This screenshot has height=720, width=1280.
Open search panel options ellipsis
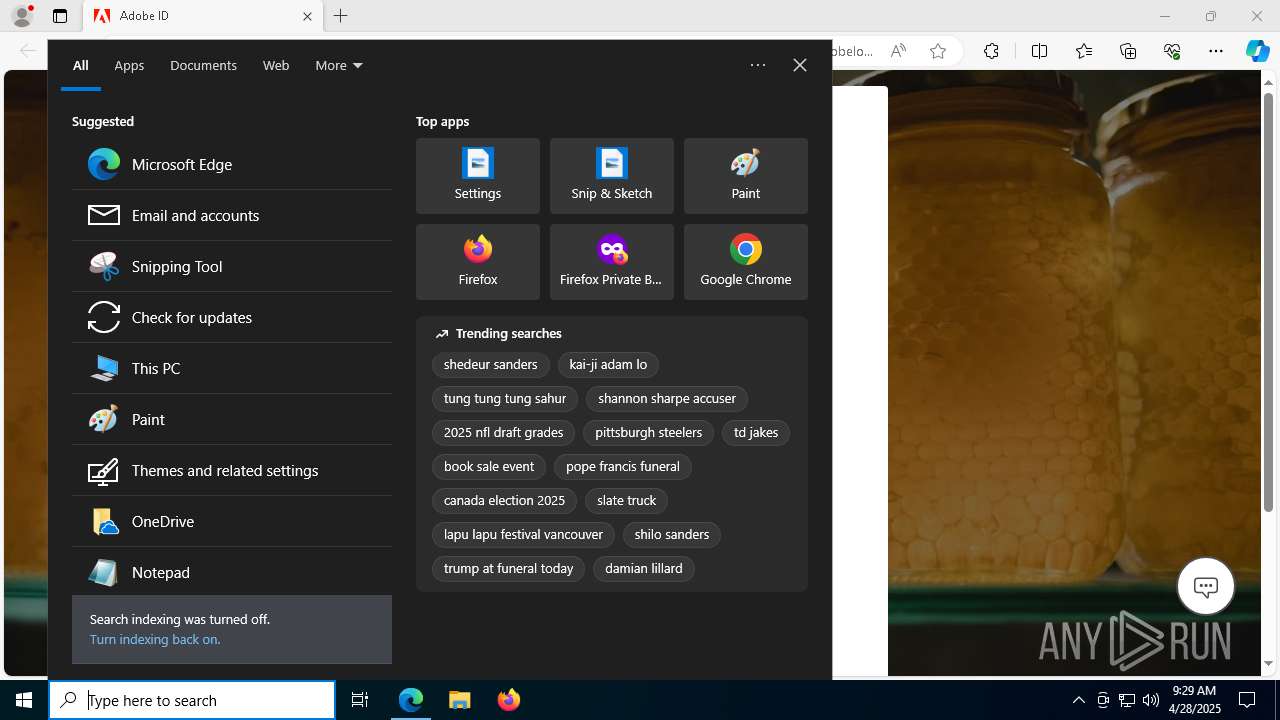pyautogui.click(x=758, y=65)
